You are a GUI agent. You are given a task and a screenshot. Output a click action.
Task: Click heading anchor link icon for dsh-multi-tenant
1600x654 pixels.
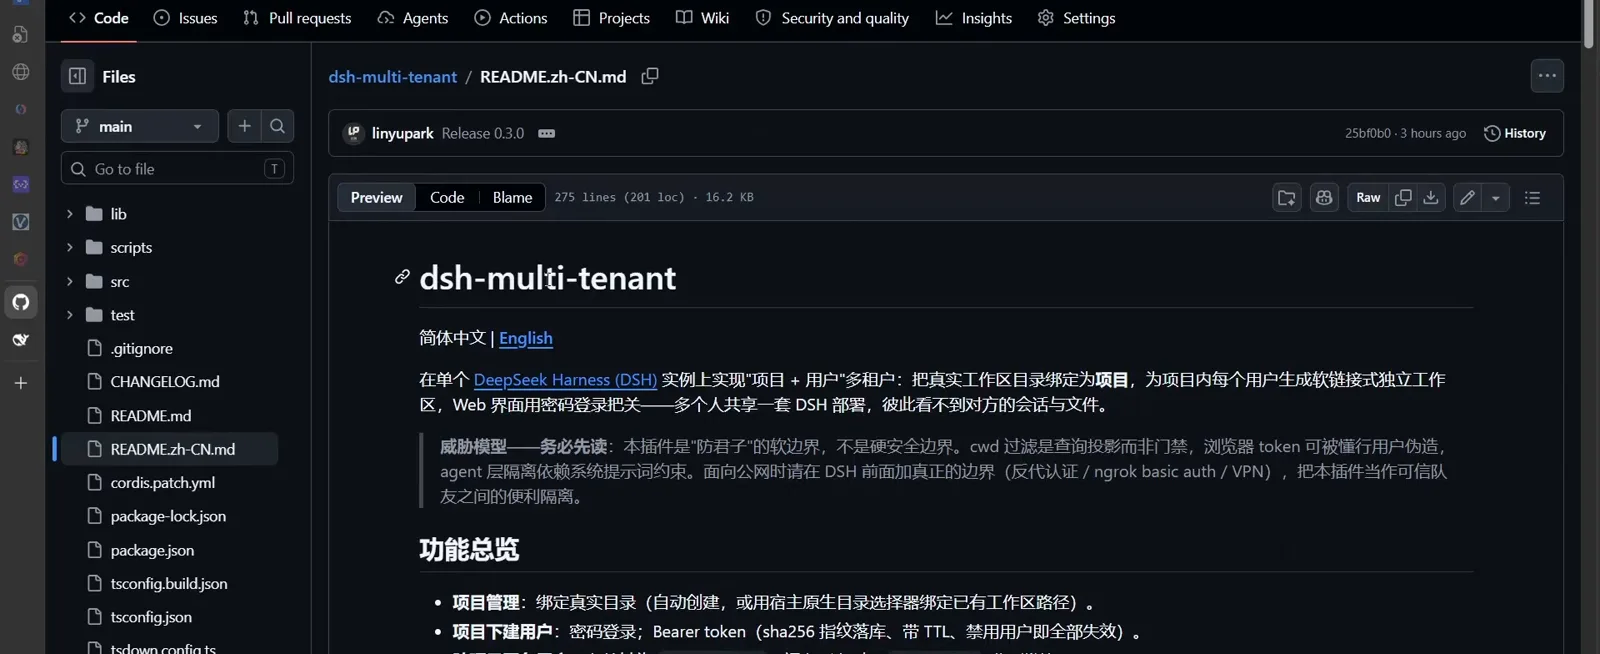[x=402, y=277]
